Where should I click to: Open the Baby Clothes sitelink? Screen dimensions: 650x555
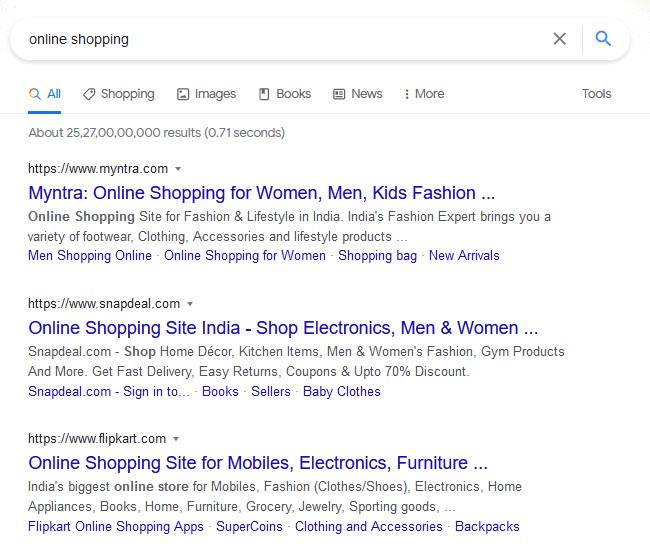(342, 392)
